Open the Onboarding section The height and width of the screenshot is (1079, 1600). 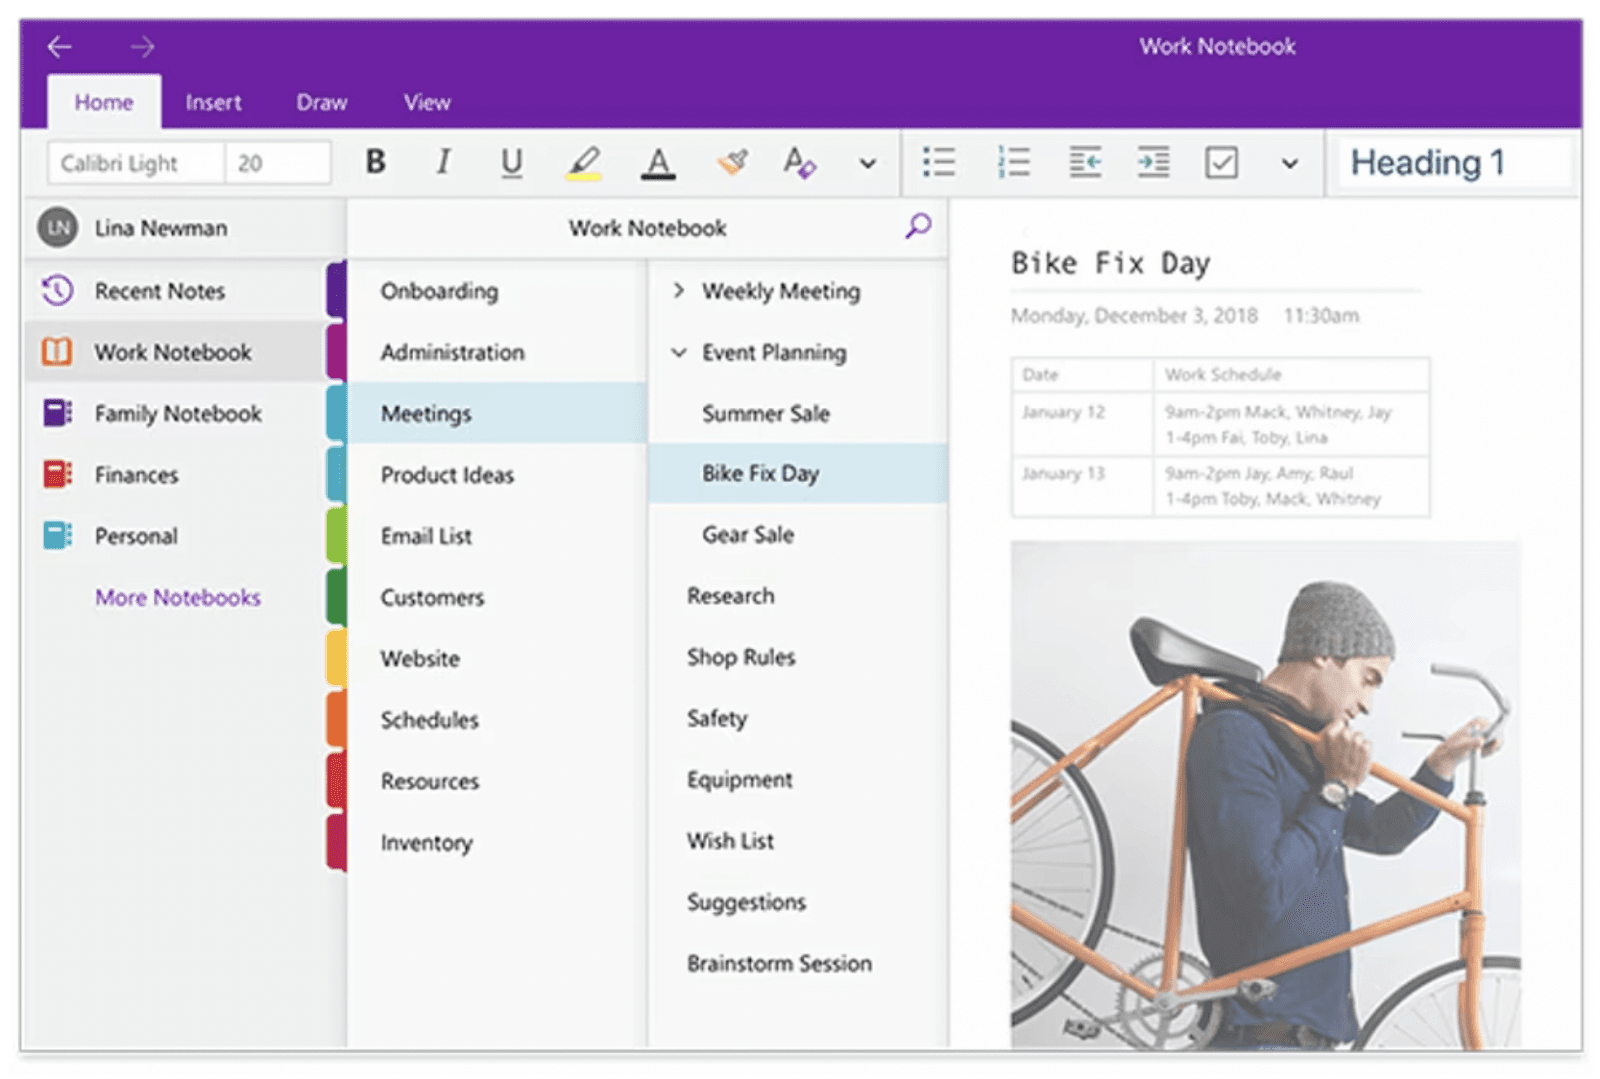coord(496,291)
